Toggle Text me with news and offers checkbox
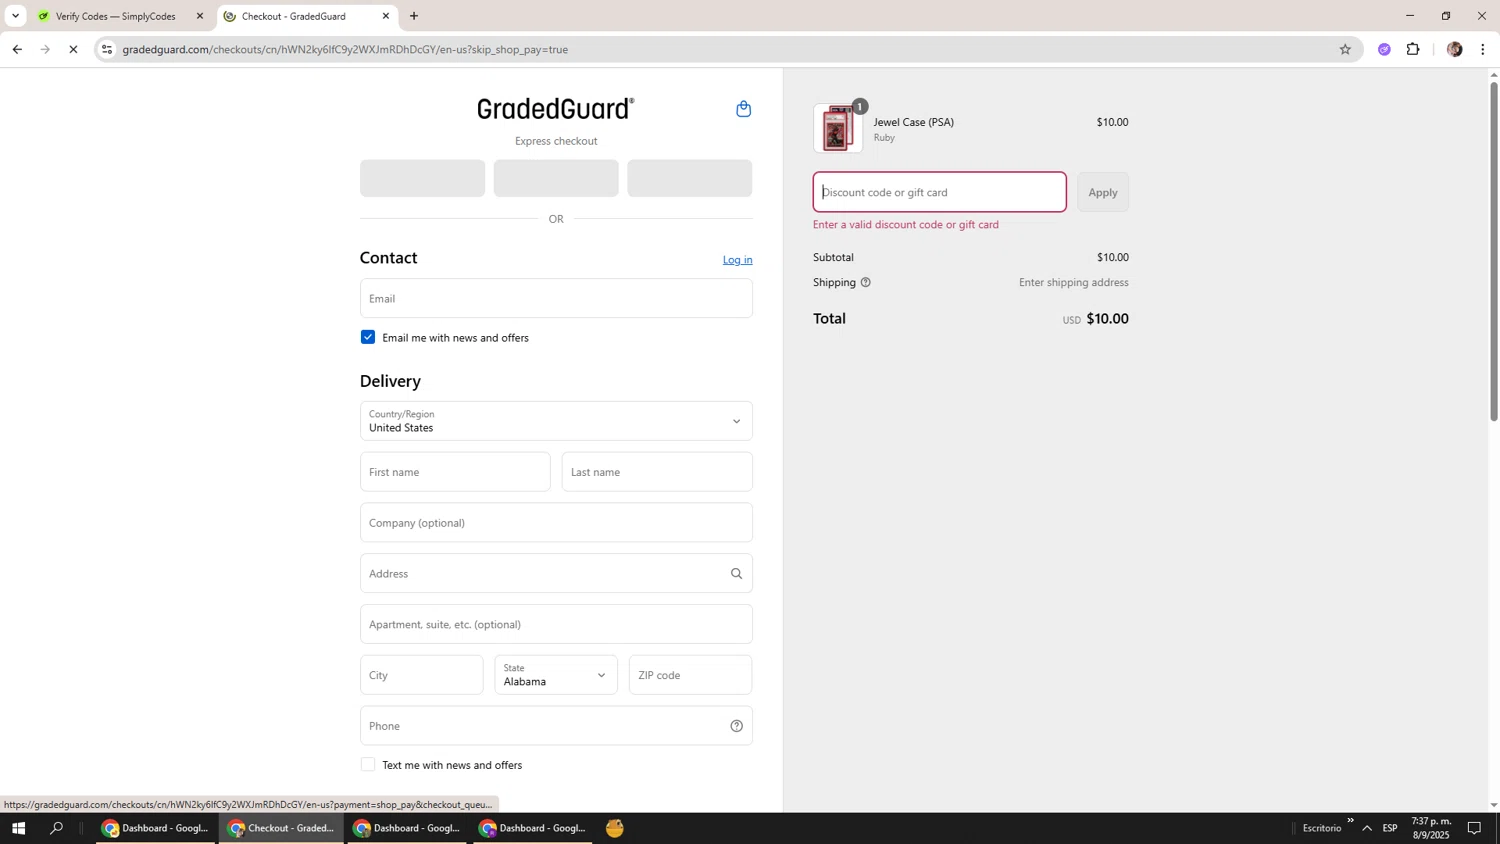 click(368, 765)
